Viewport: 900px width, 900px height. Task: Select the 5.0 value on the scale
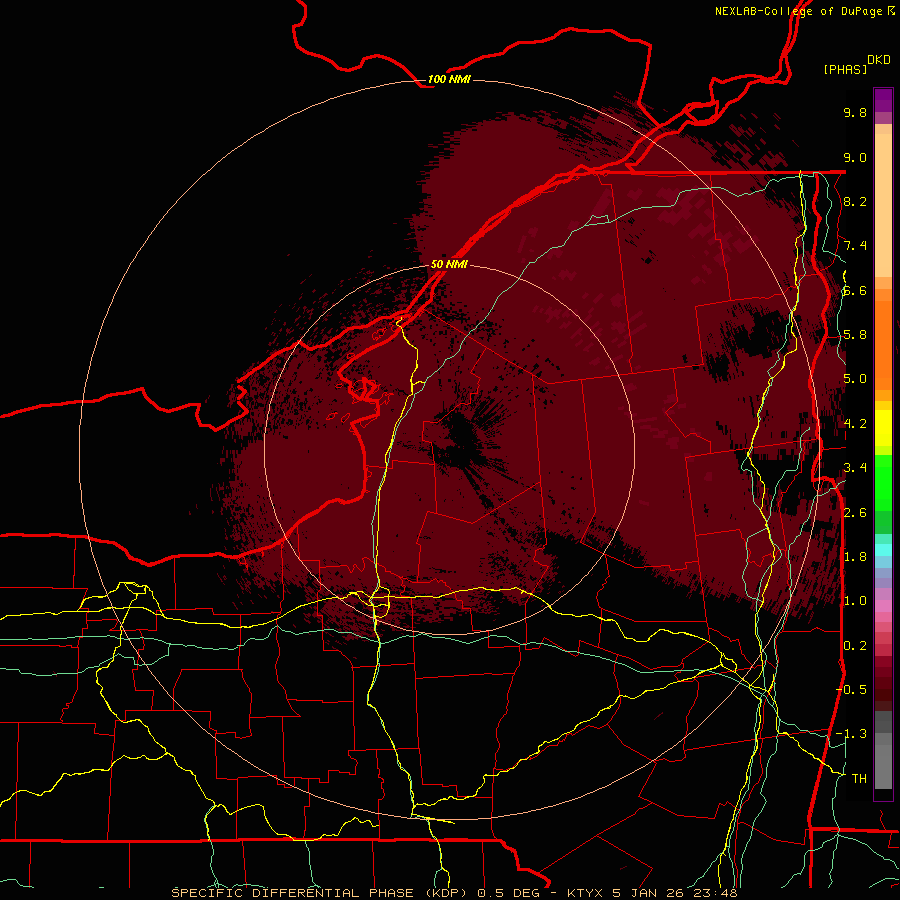[855, 379]
